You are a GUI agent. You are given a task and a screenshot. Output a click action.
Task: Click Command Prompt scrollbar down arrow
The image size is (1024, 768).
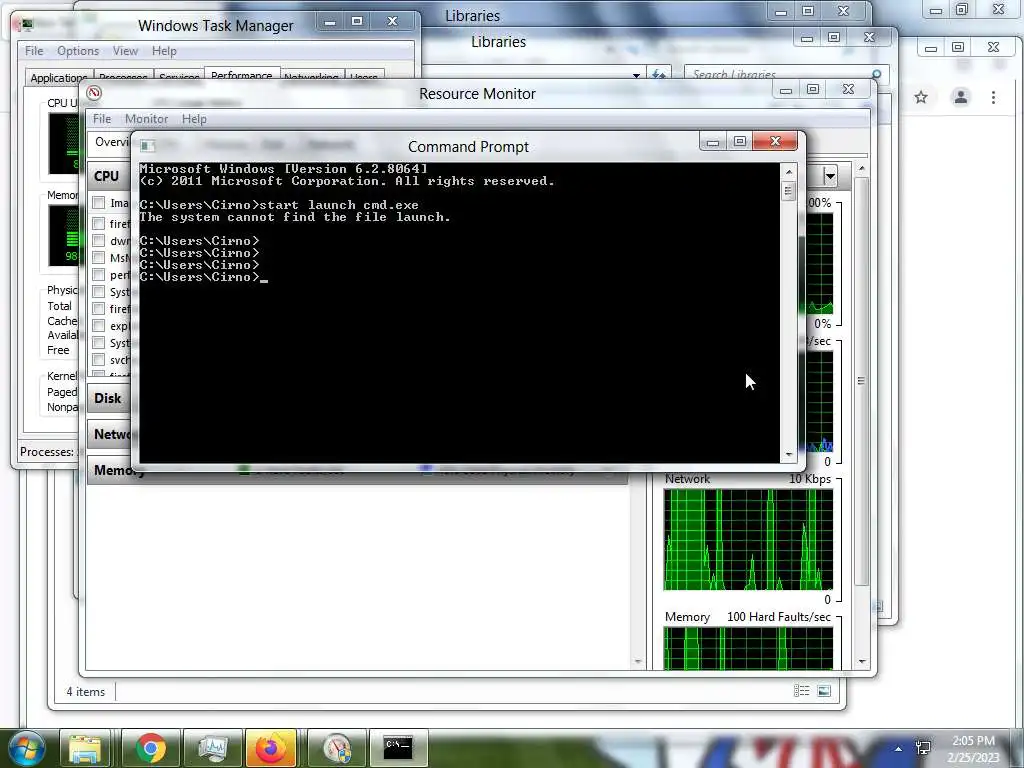[788, 454]
